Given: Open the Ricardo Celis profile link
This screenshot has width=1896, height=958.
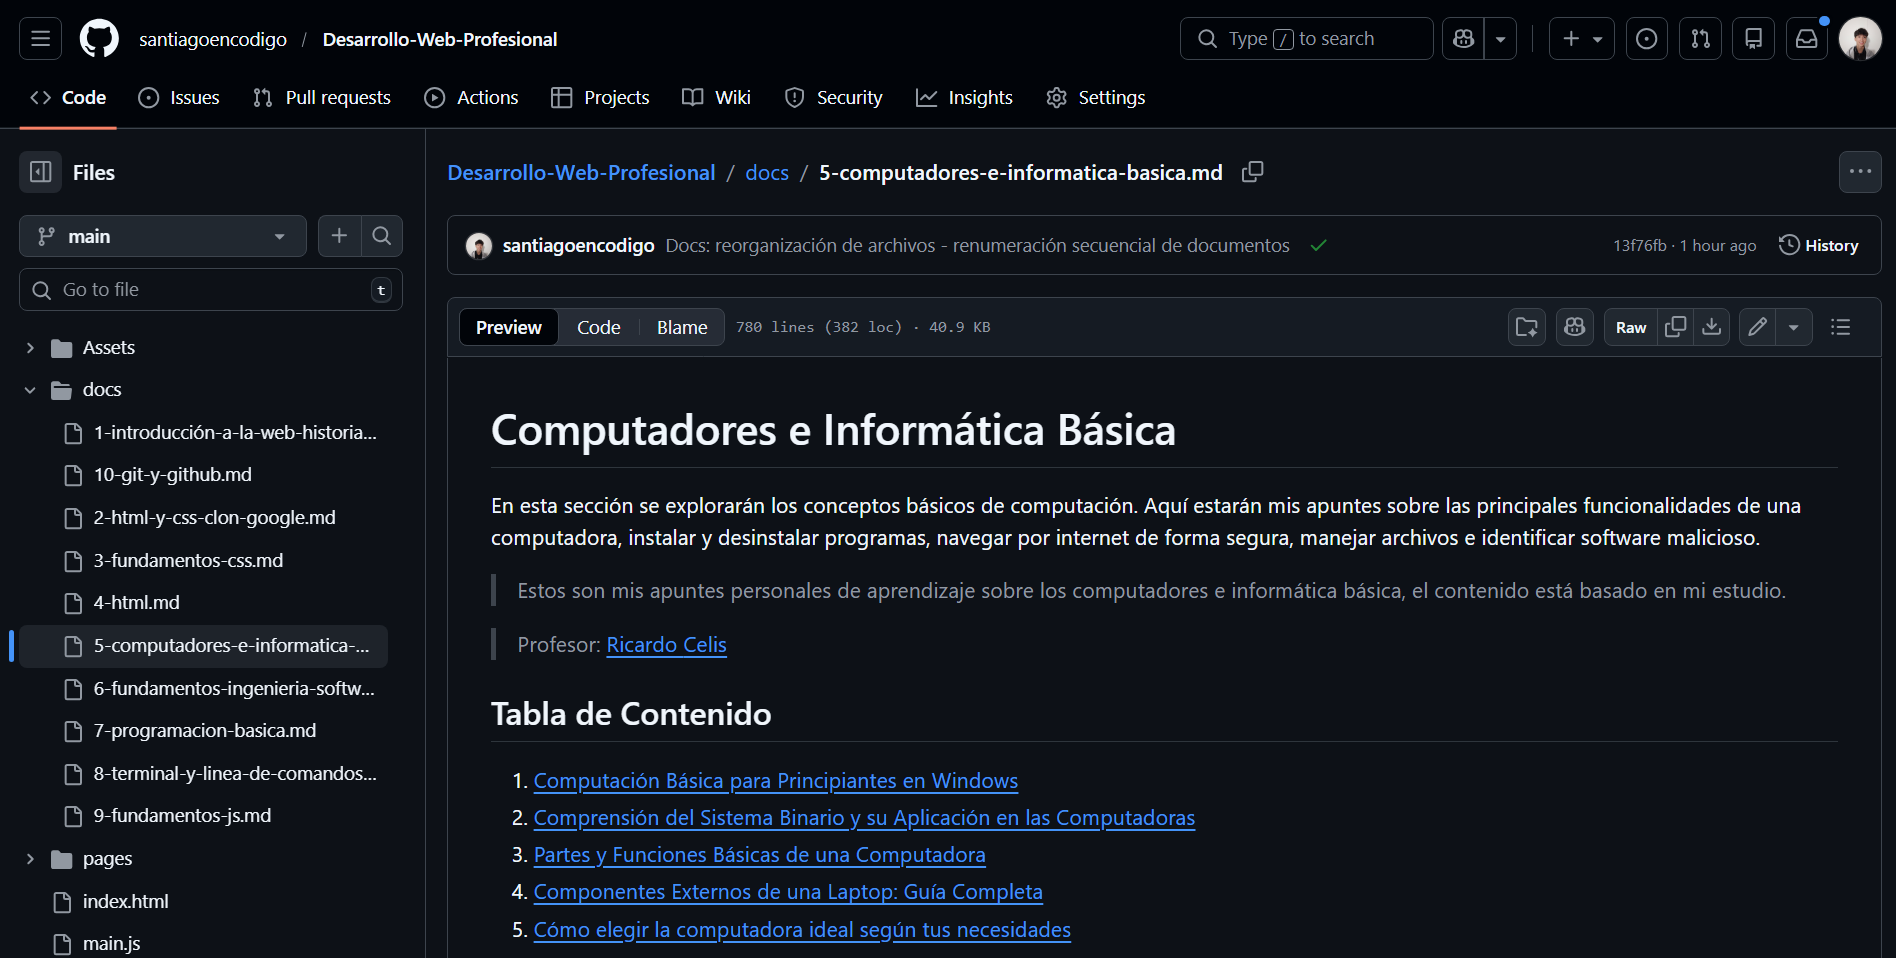Looking at the screenshot, I should (666, 645).
